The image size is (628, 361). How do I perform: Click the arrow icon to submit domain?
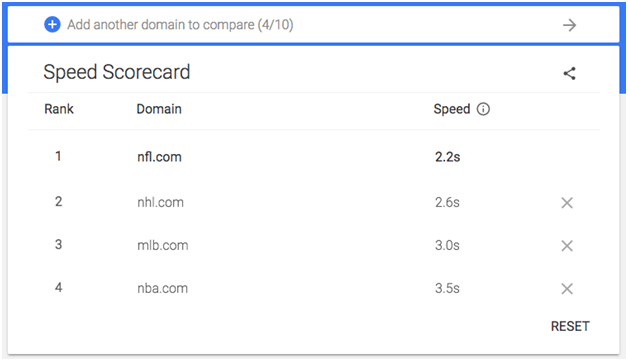(x=569, y=25)
